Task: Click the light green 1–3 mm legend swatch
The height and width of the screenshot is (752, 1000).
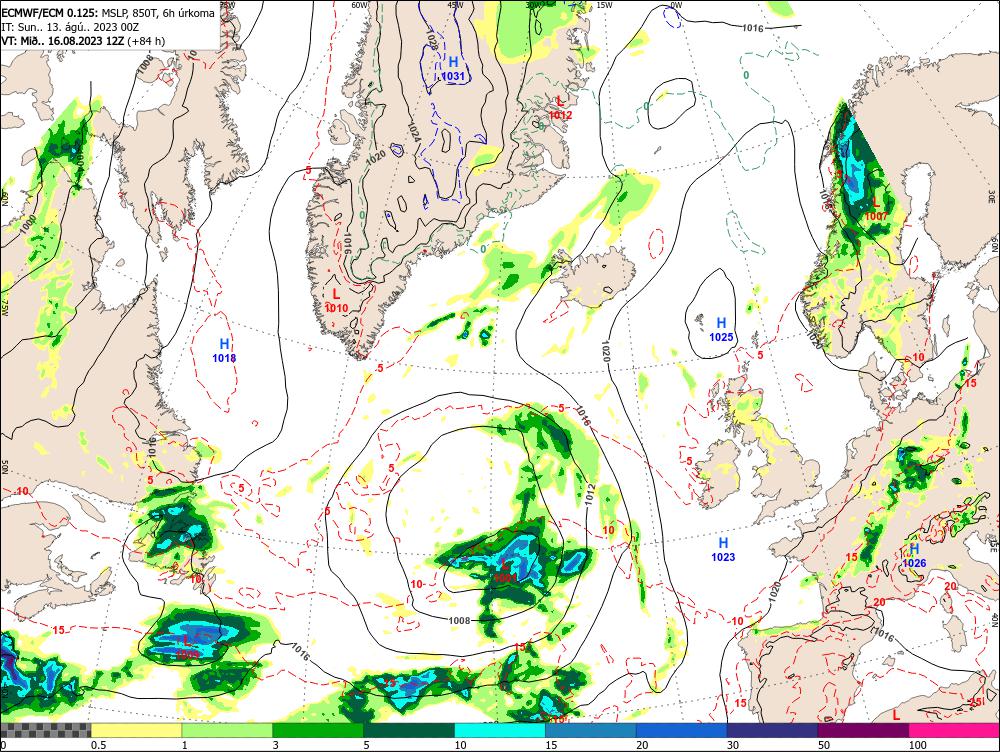Action: 227,730
